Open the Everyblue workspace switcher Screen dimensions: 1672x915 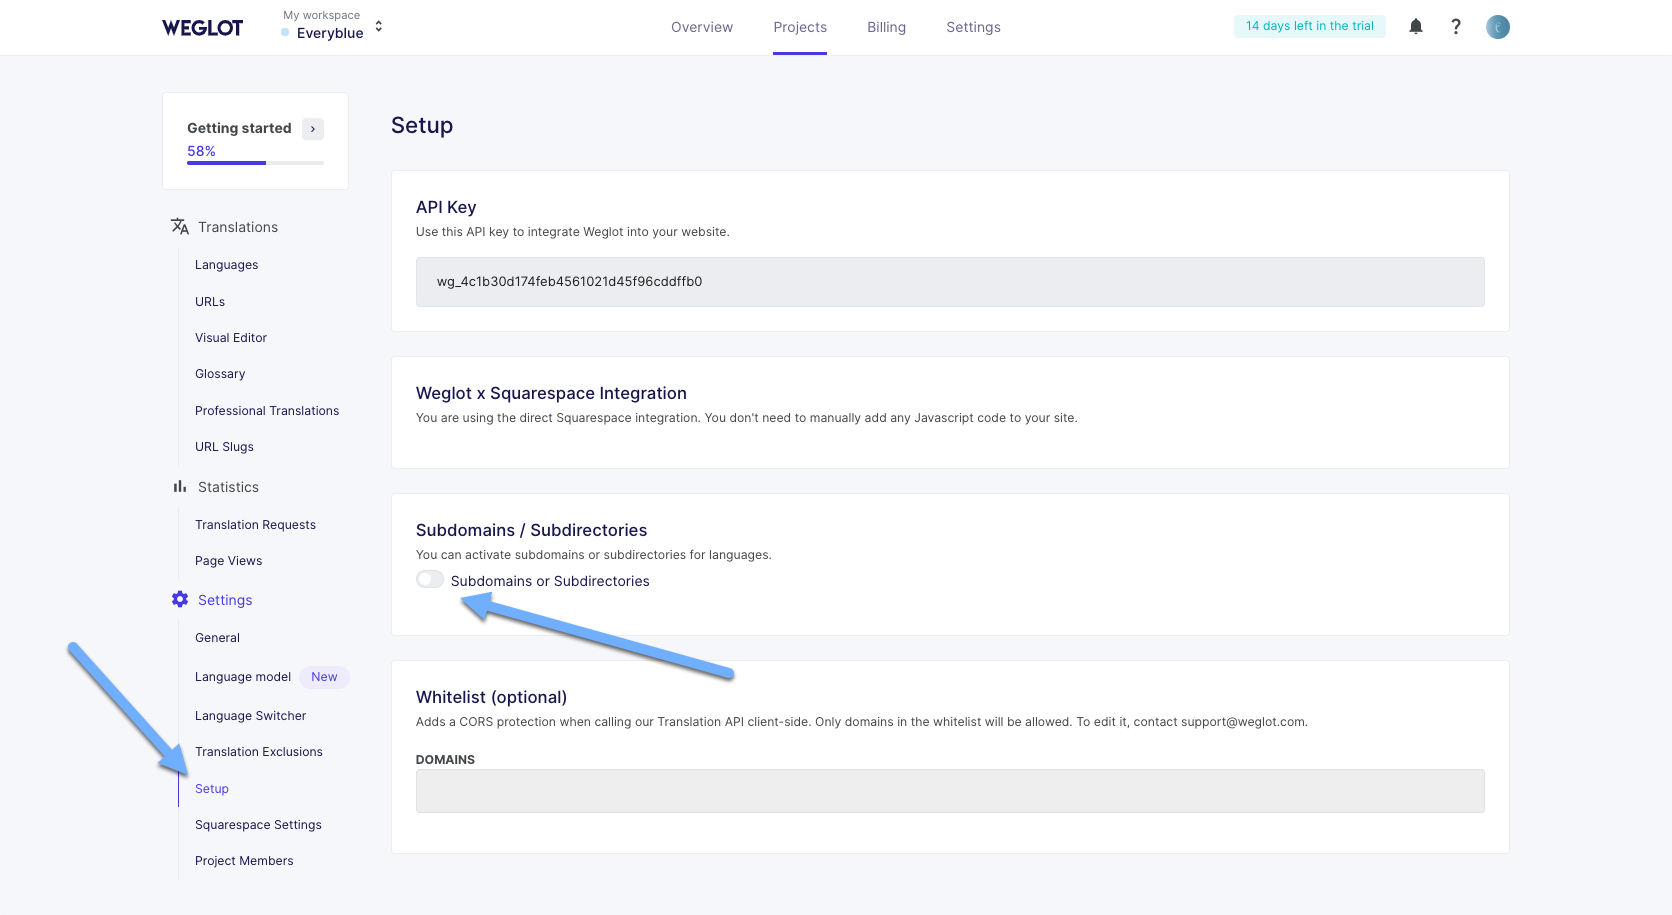pos(333,25)
